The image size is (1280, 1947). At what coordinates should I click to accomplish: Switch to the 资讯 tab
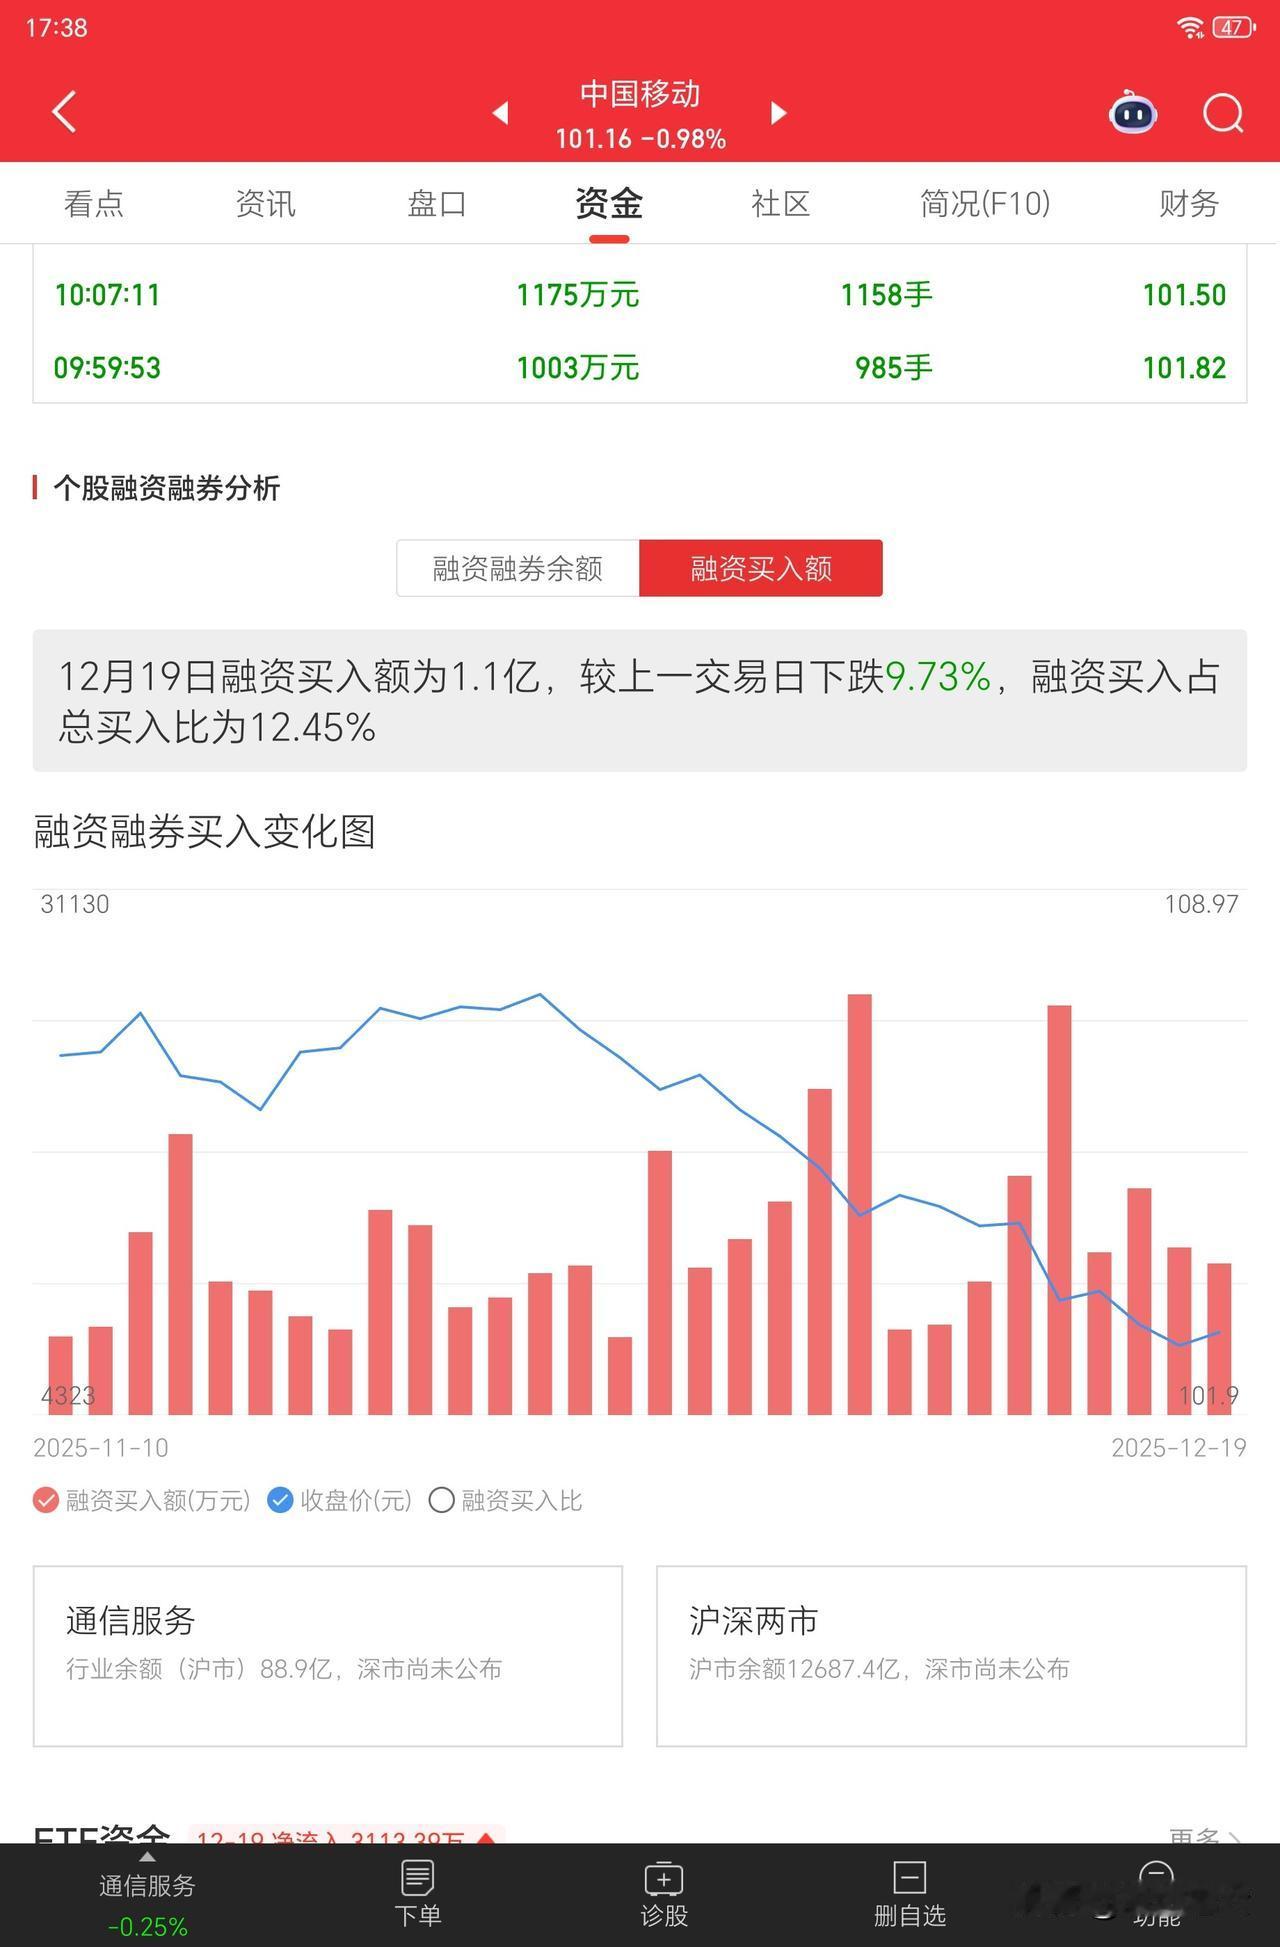pos(265,203)
